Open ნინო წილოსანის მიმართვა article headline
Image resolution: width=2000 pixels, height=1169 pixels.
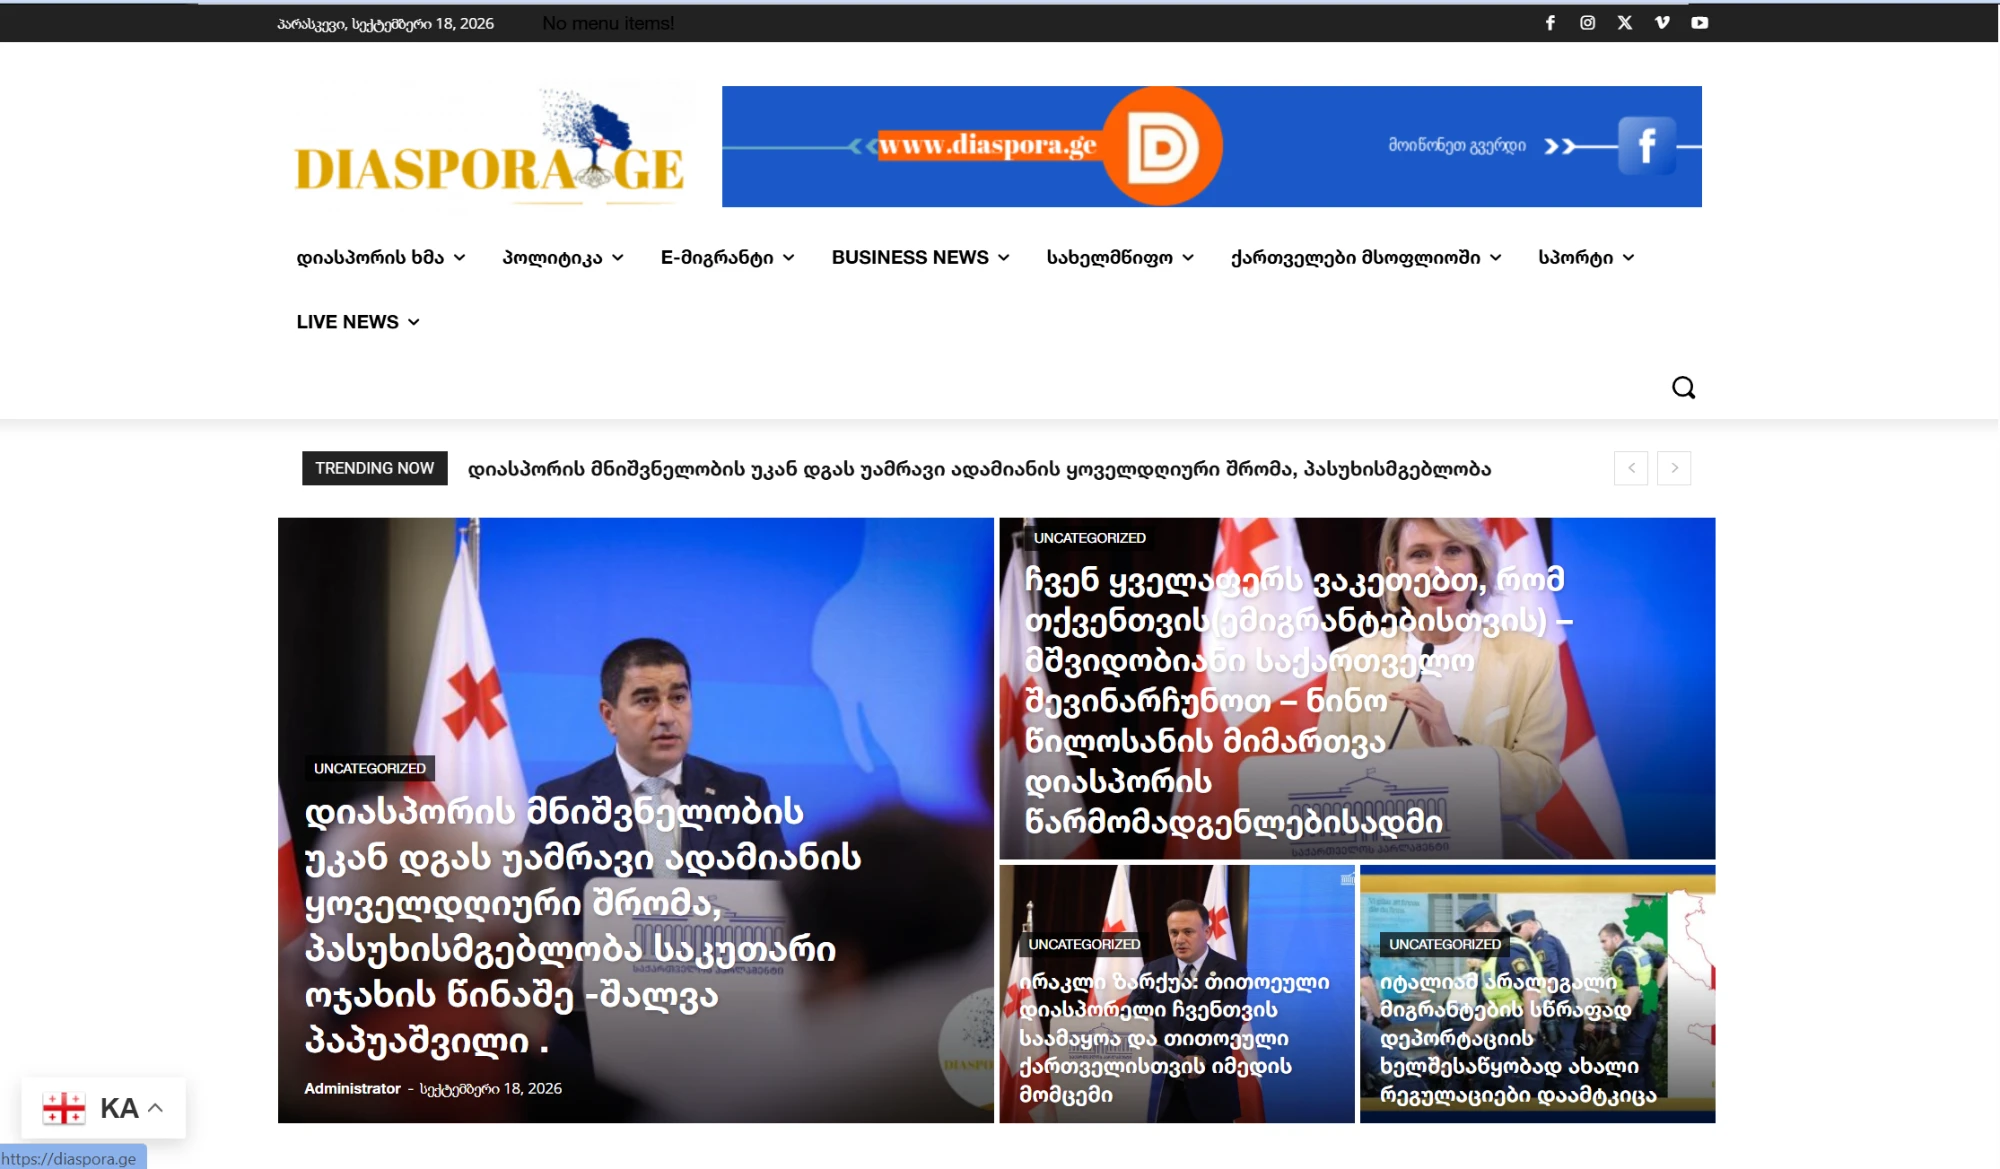pos(1299,701)
